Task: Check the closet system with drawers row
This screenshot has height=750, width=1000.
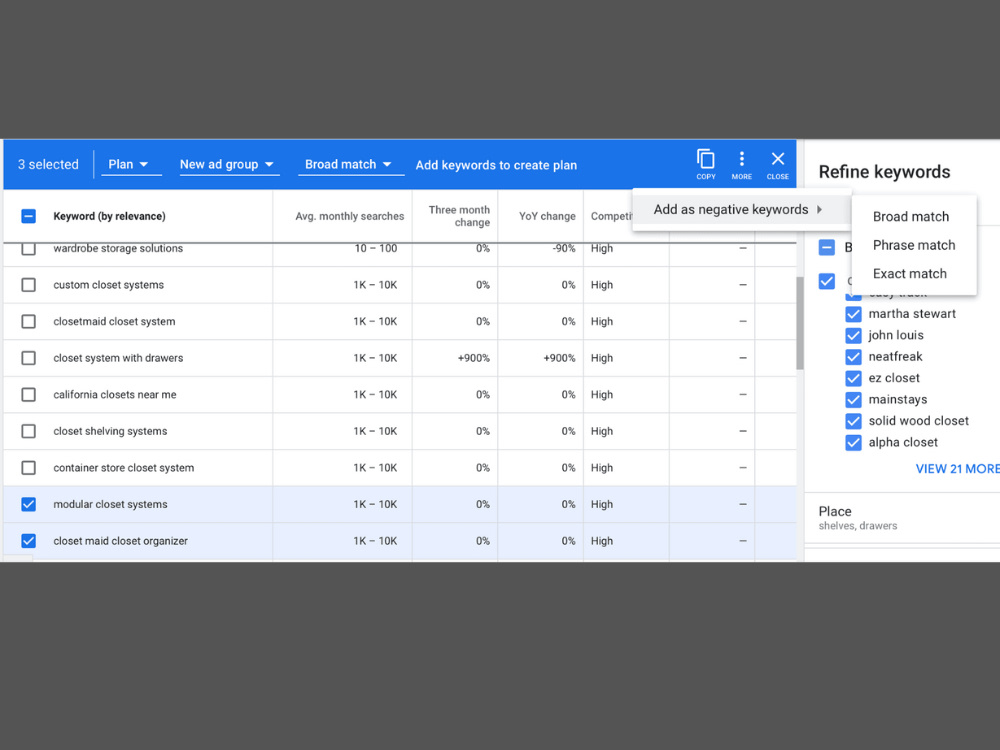Action: (29, 358)
